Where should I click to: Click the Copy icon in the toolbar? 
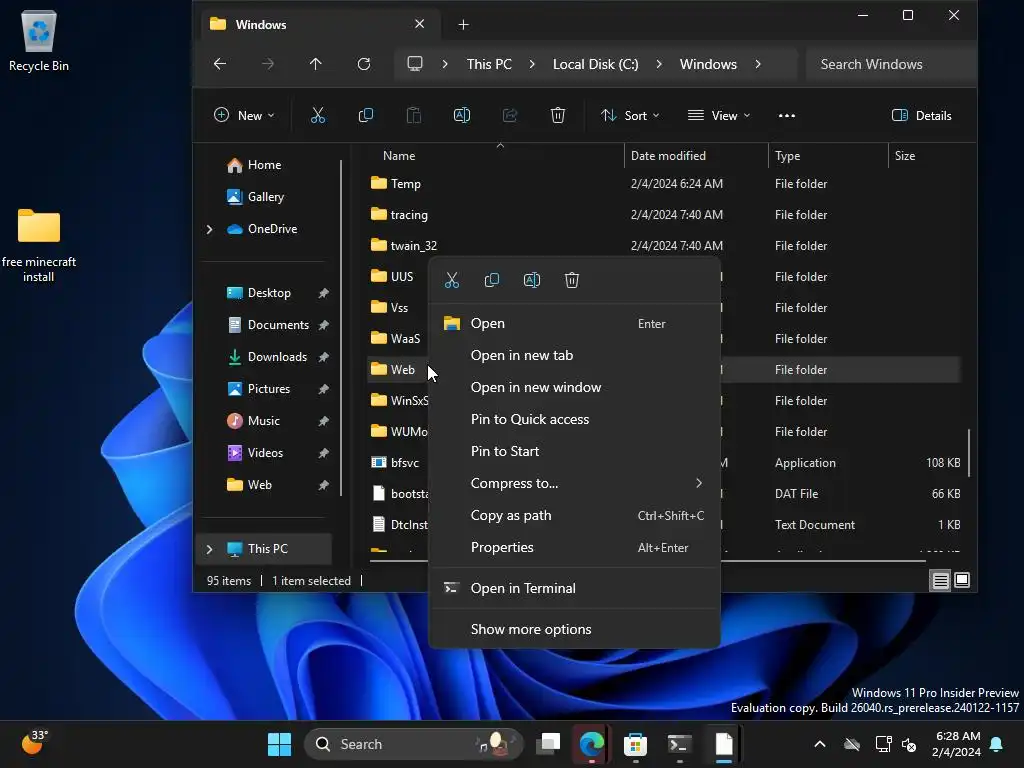tap(366, 116)
